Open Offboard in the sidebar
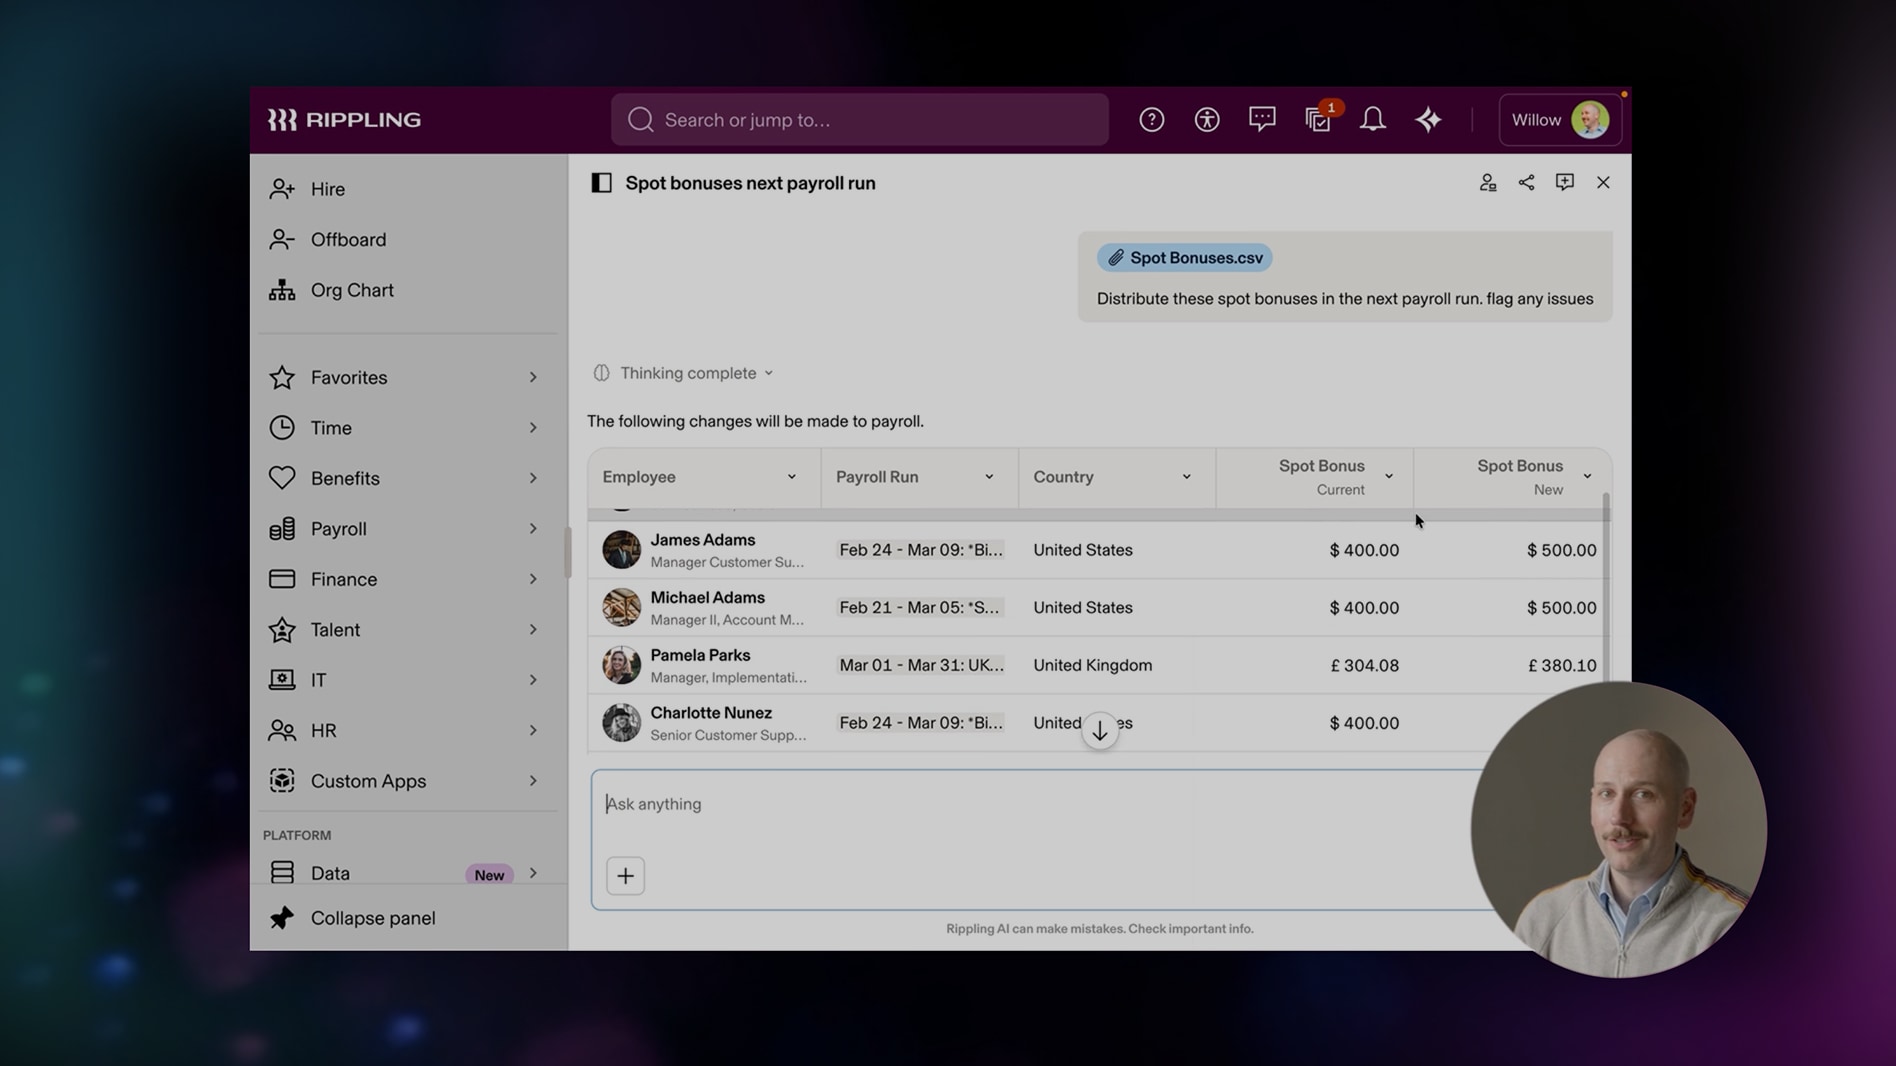 pos(407,240)
